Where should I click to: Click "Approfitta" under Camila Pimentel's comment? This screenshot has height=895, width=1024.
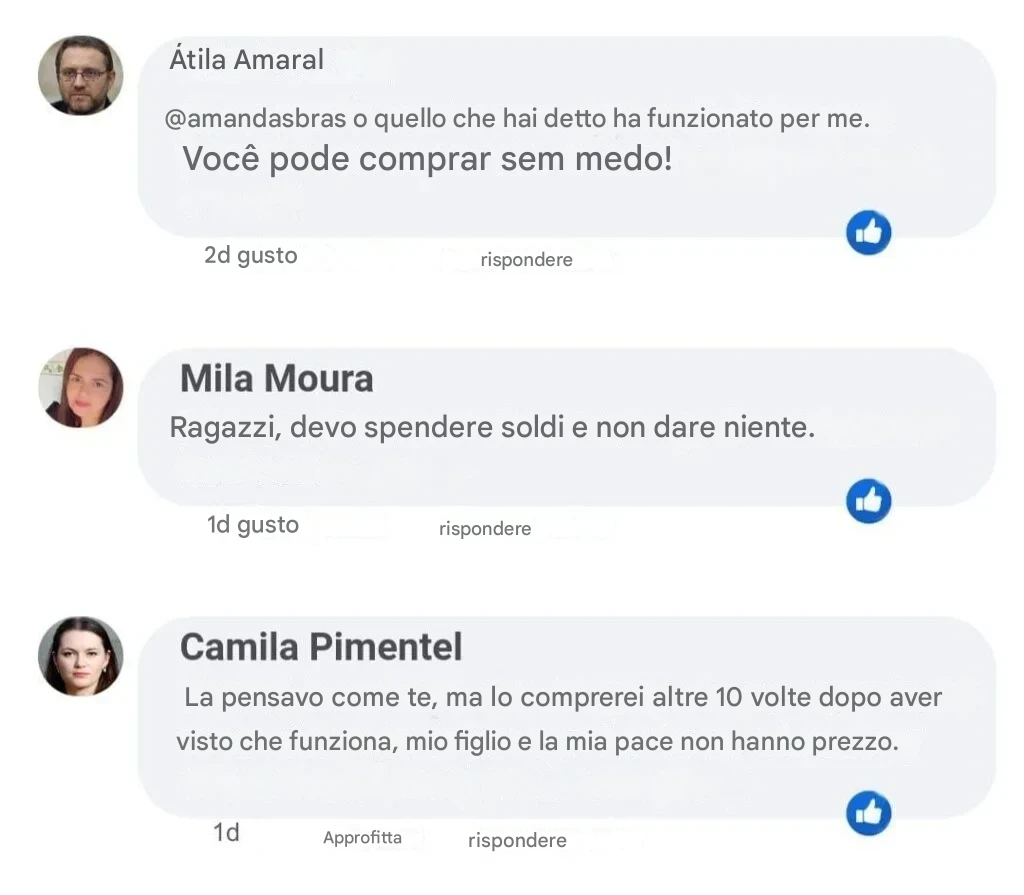pyautogui.click(x=362, y=838)
